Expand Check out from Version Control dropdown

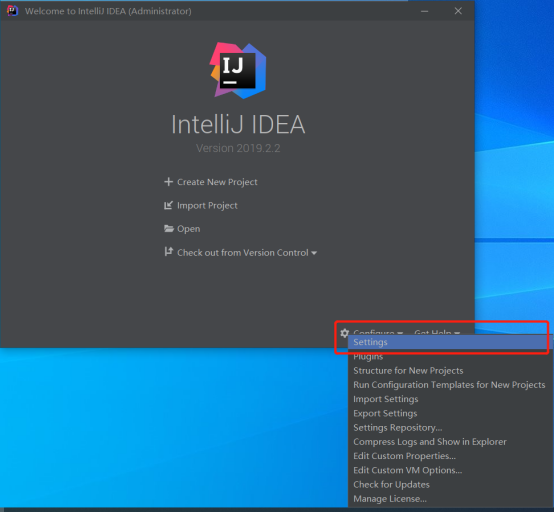point(247,253)
